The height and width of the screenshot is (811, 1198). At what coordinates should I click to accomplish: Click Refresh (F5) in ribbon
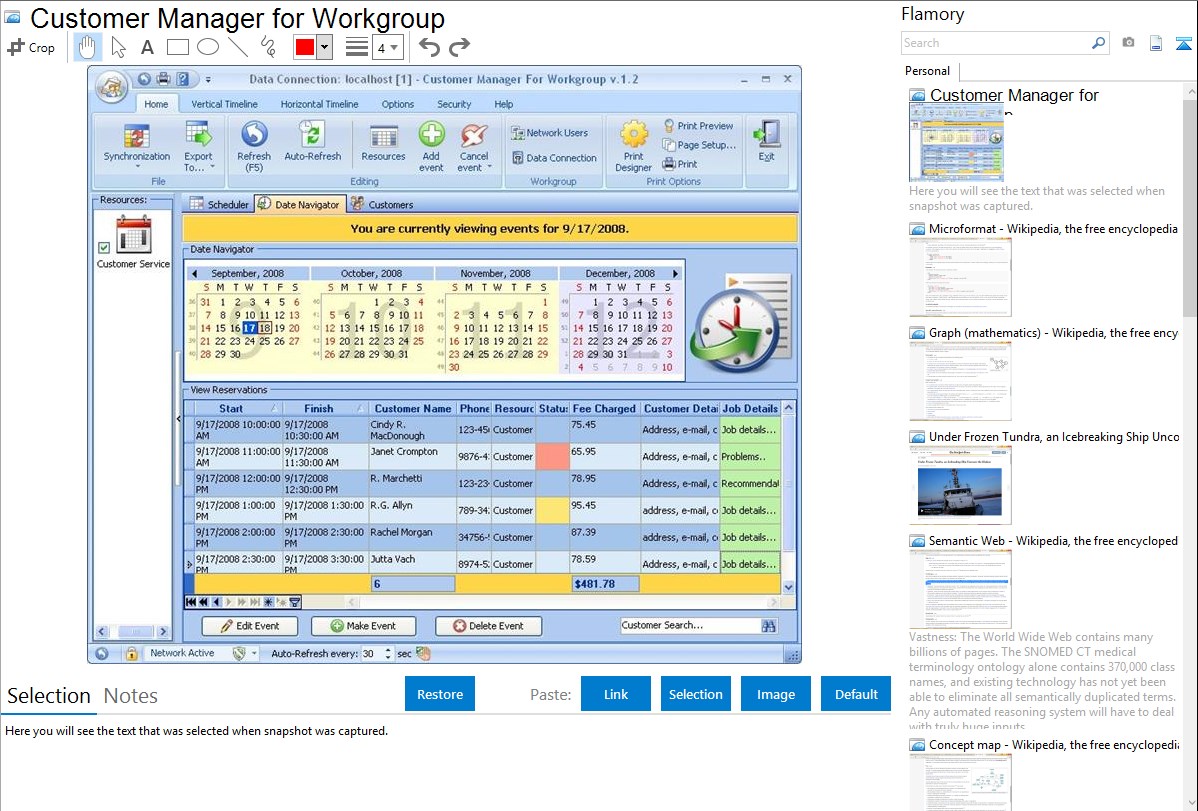coord(254,145)
